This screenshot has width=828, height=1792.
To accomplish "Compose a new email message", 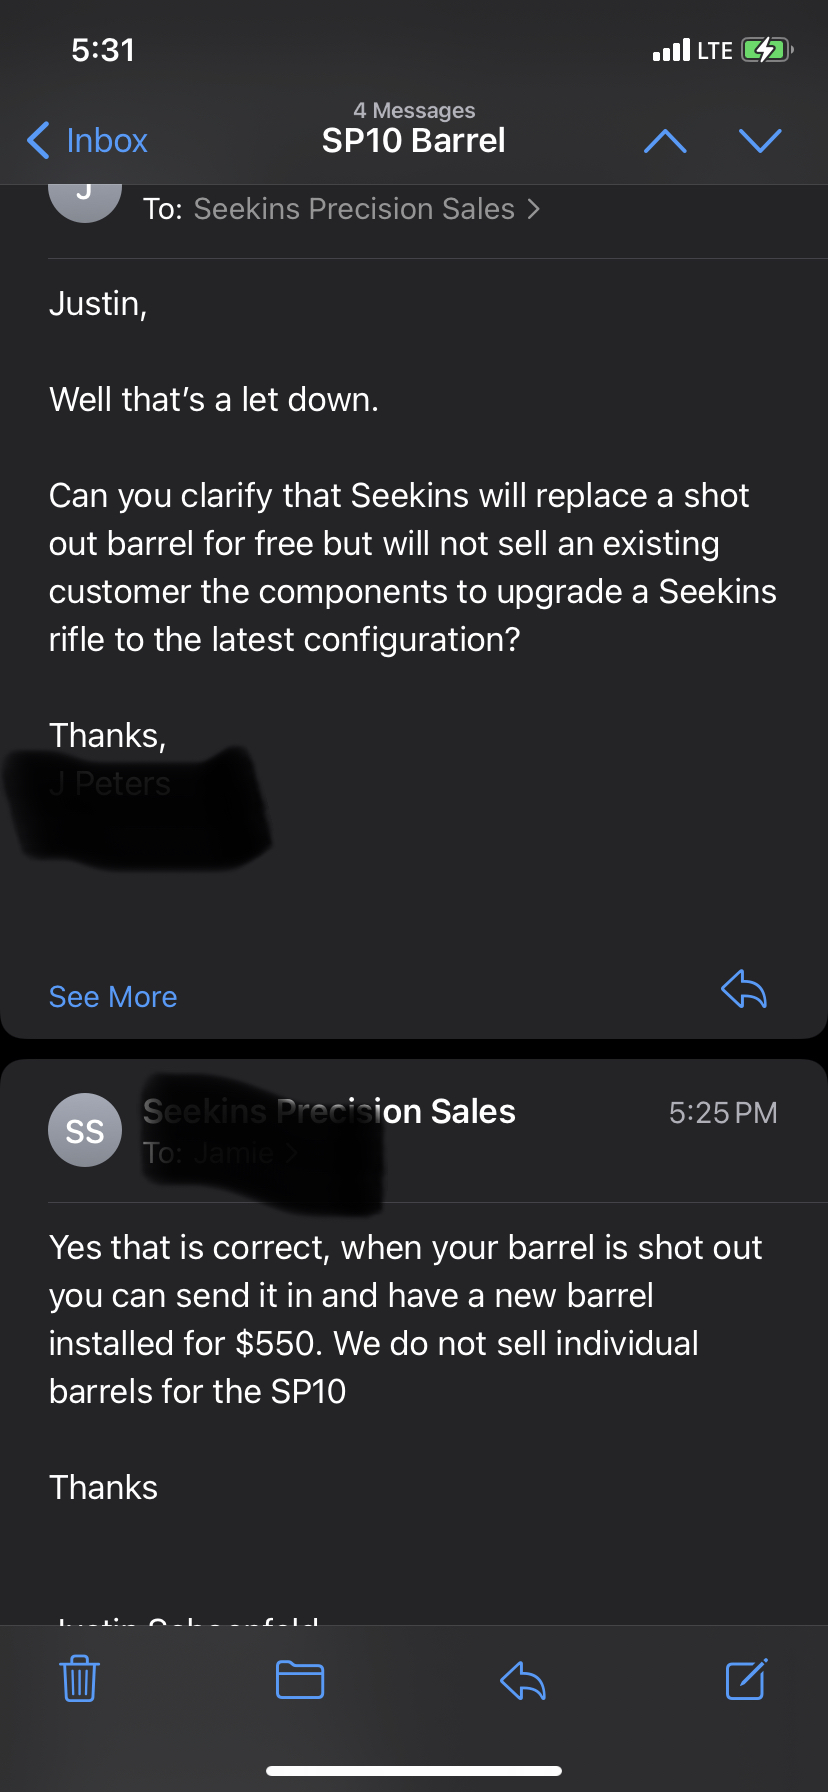I will pyautogui.click(x=746, y=1679).
